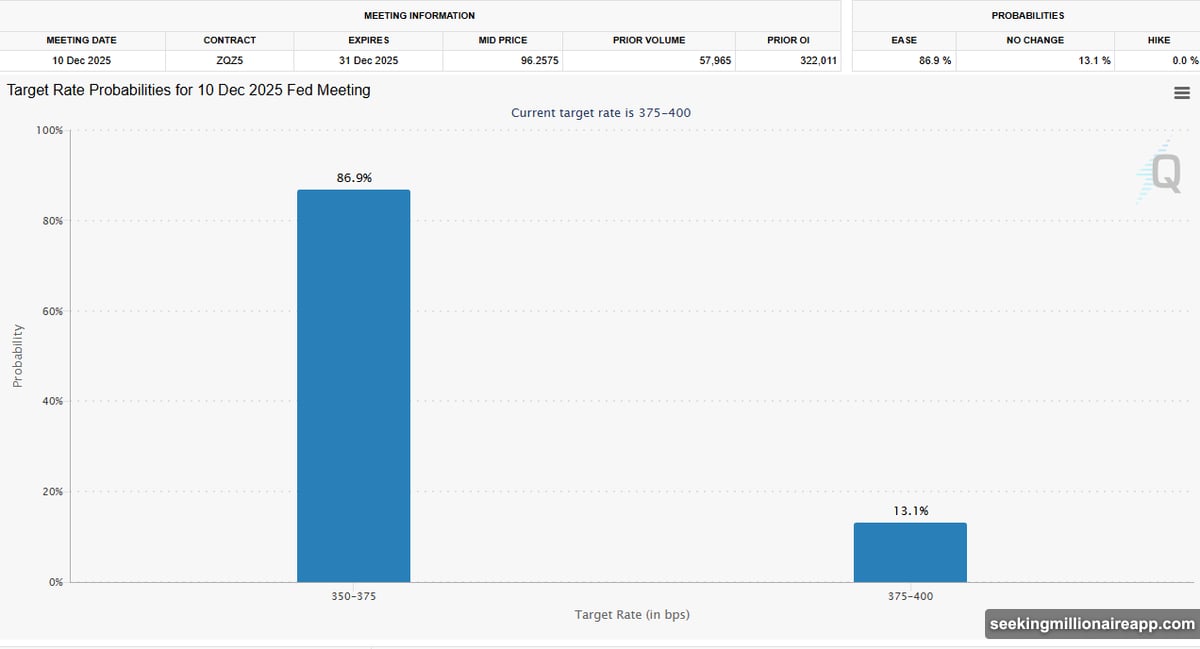Click the MEETING INFORMATION section heading
This screenshot has height=649, width=1200.
419,16
